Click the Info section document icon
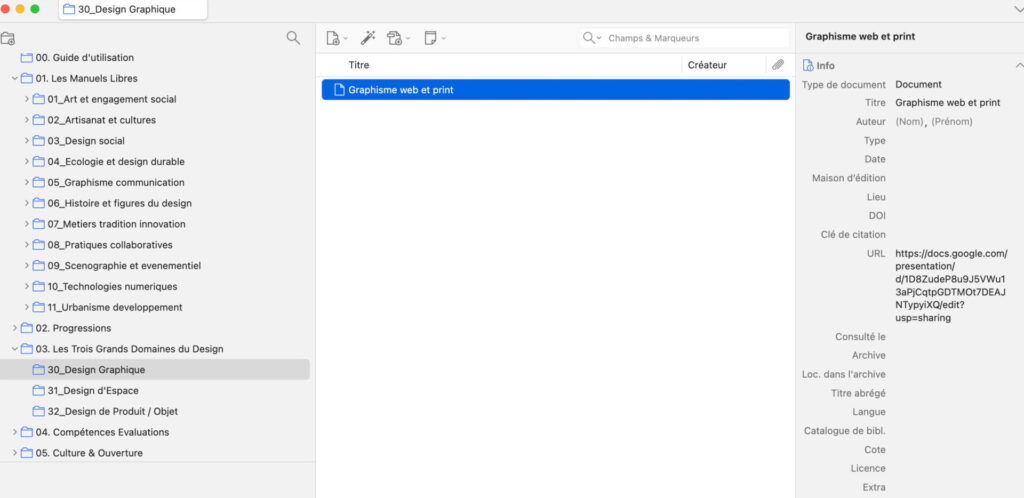The image size is (1024, 498). (808, 65)
